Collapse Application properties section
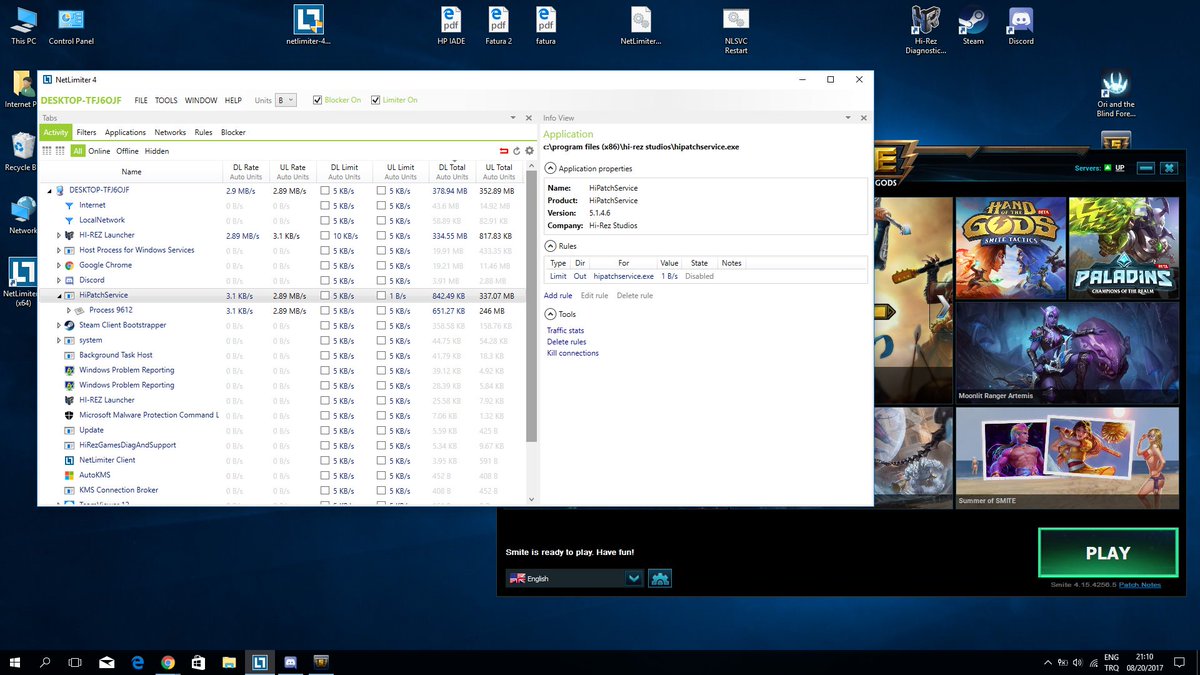The height and width of the screenshot is (675, 1200). tap(550, 168)
